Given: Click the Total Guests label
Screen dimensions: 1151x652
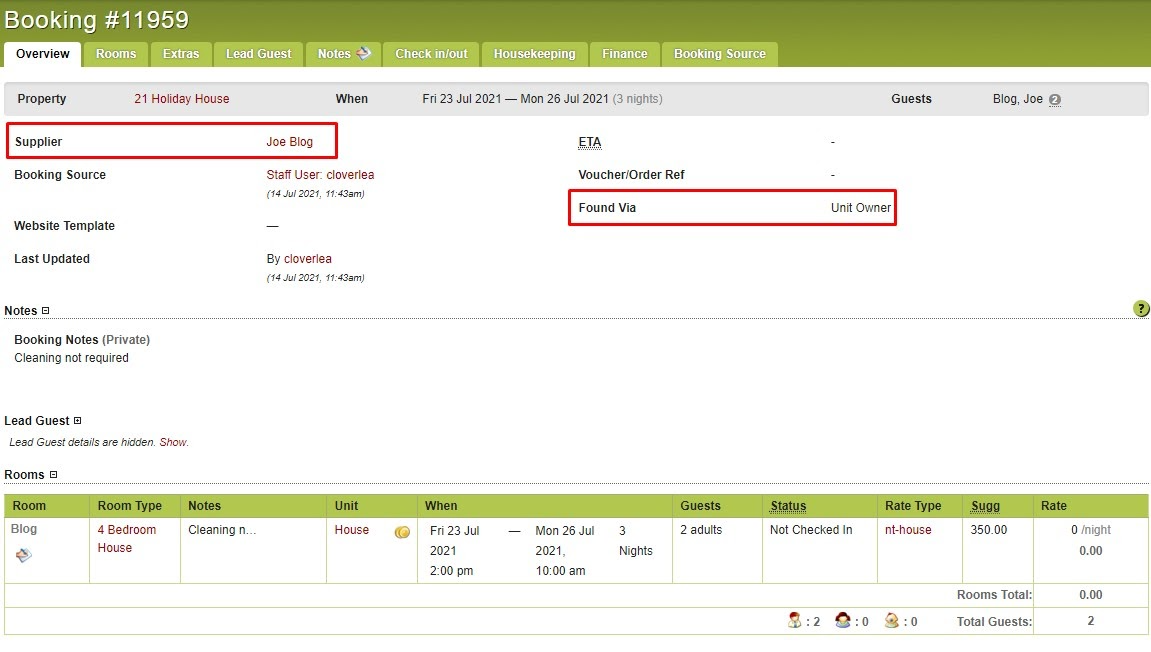Looking at the screenshot, I should pos(994,621).
